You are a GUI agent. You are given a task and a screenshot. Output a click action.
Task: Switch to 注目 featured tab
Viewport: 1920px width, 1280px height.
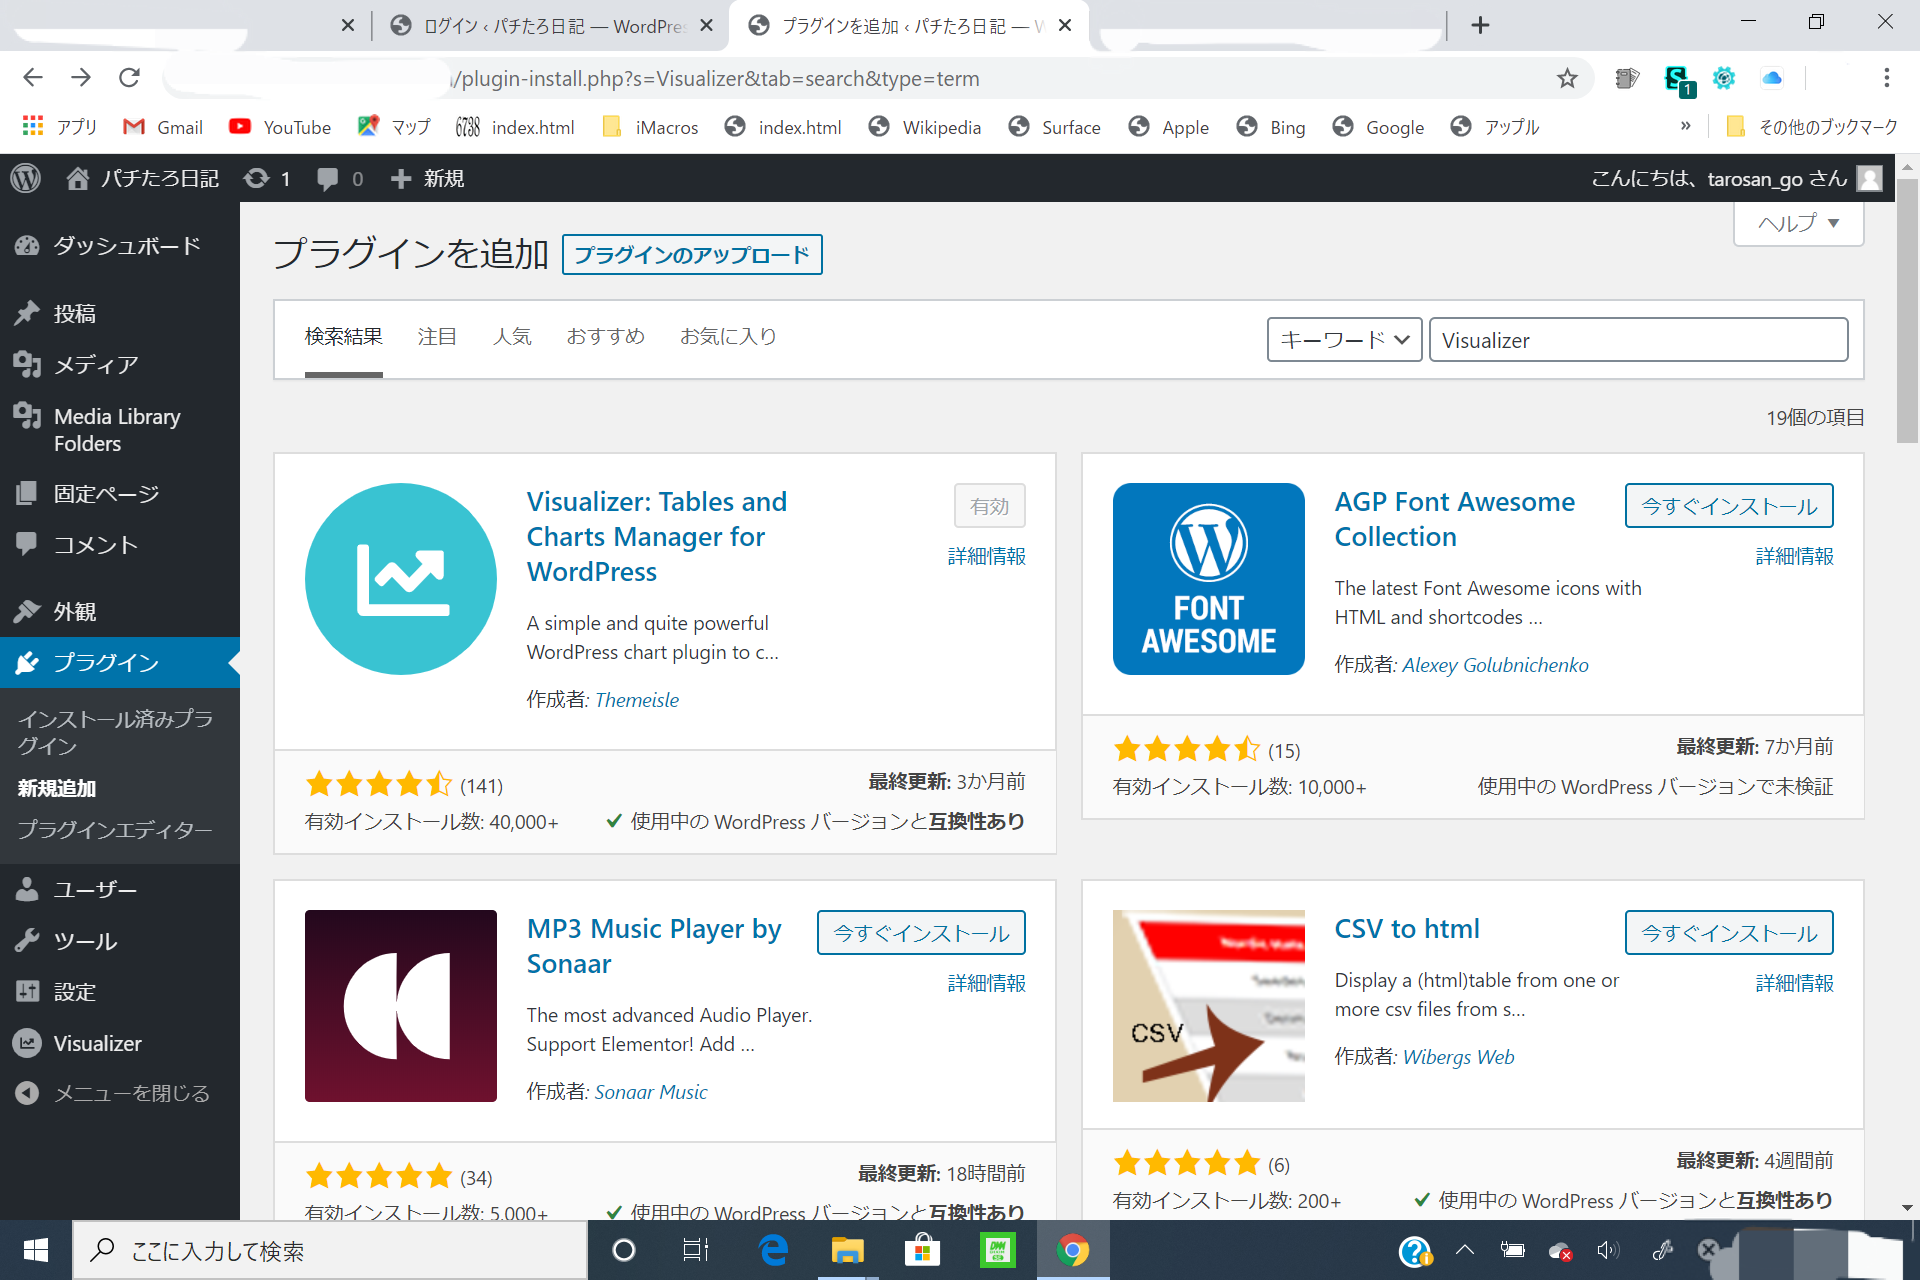(437, 337)
